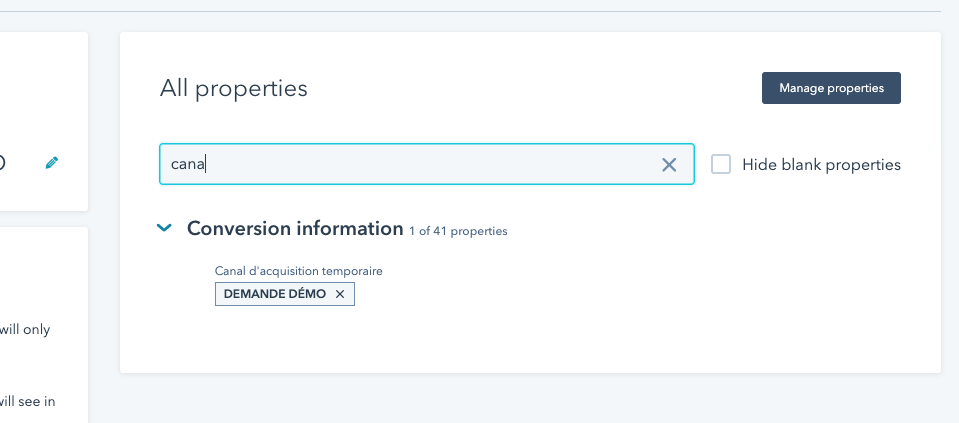Select the Canal d'acquisition temporaire property label
The height and width of the screenshot is (423, 959).
click(298, 270)
